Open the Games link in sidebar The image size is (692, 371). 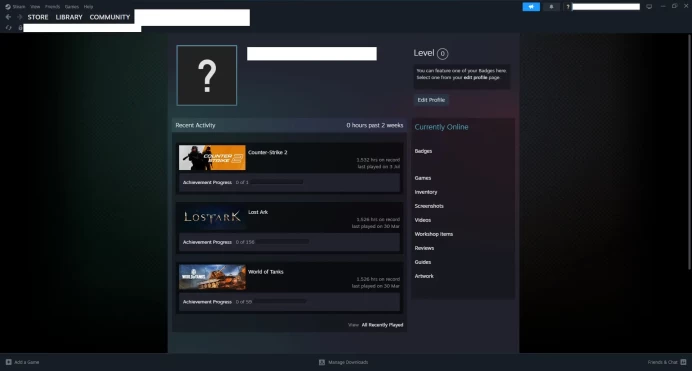(x=423, y=178)
